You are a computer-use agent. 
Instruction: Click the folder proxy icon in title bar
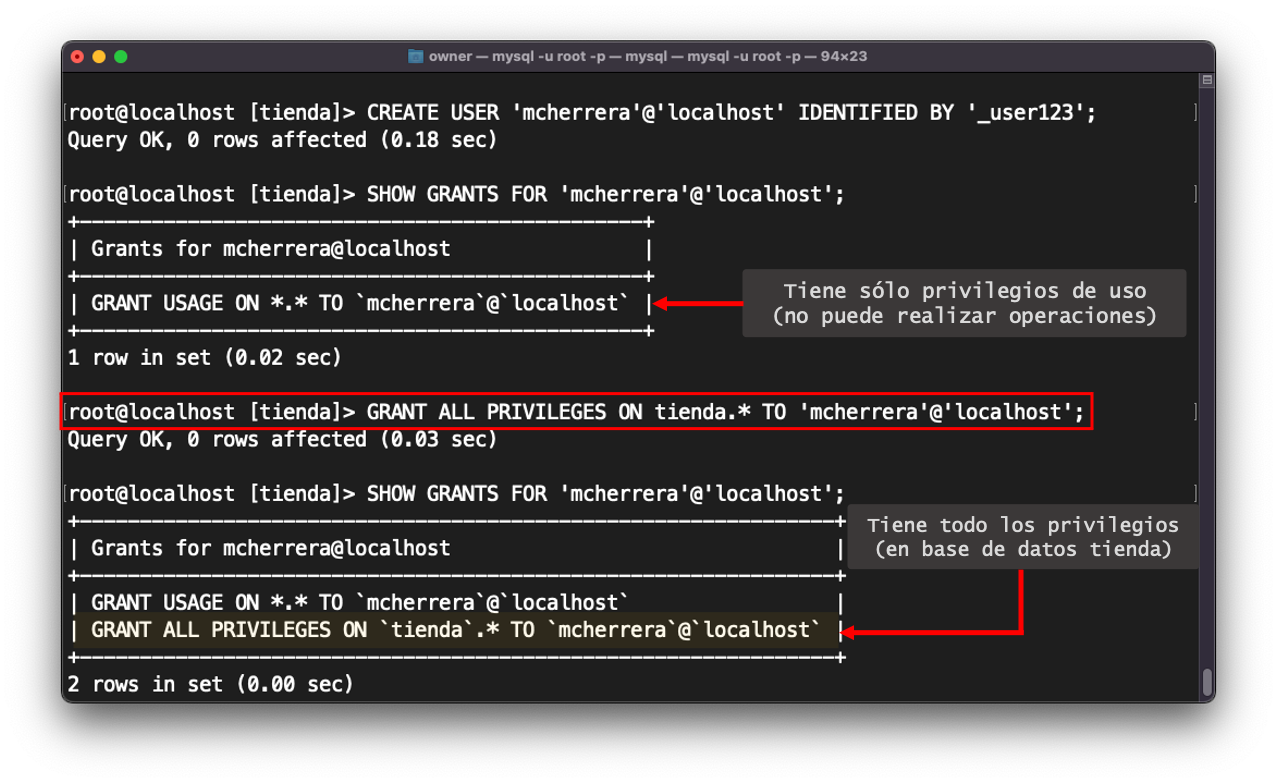(x=416, y=57)
